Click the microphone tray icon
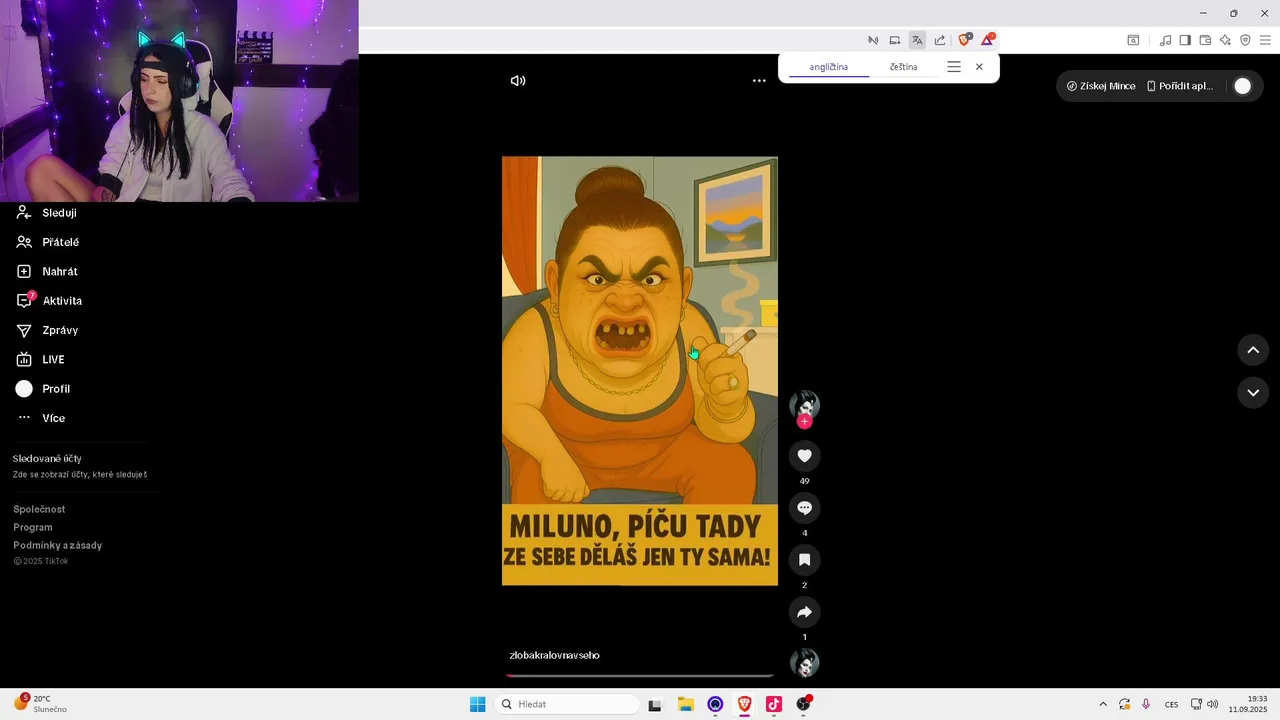The width and height of the screenshot is (1280, 720). click(x=1146, y=704)
